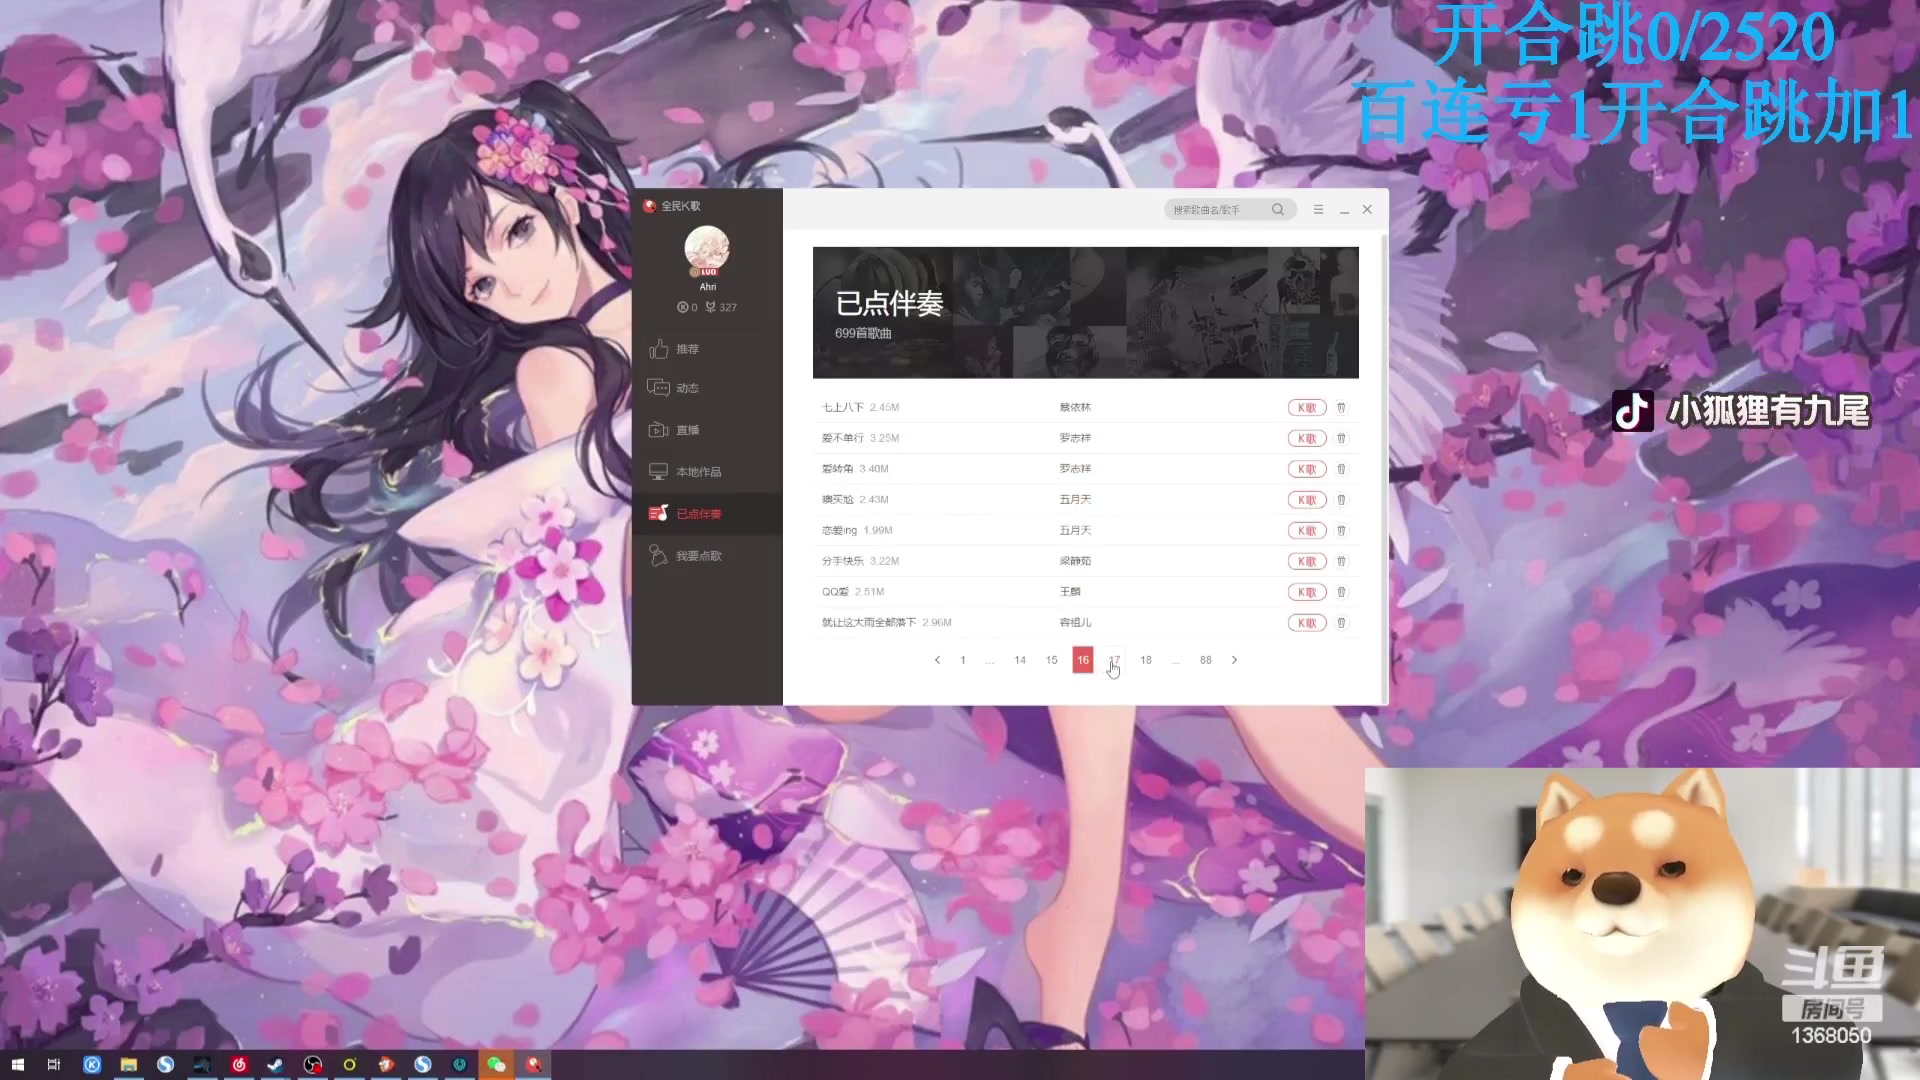Open Windows Start menu
The image size is (1920, 1080).
click(x=17, y=1065)
